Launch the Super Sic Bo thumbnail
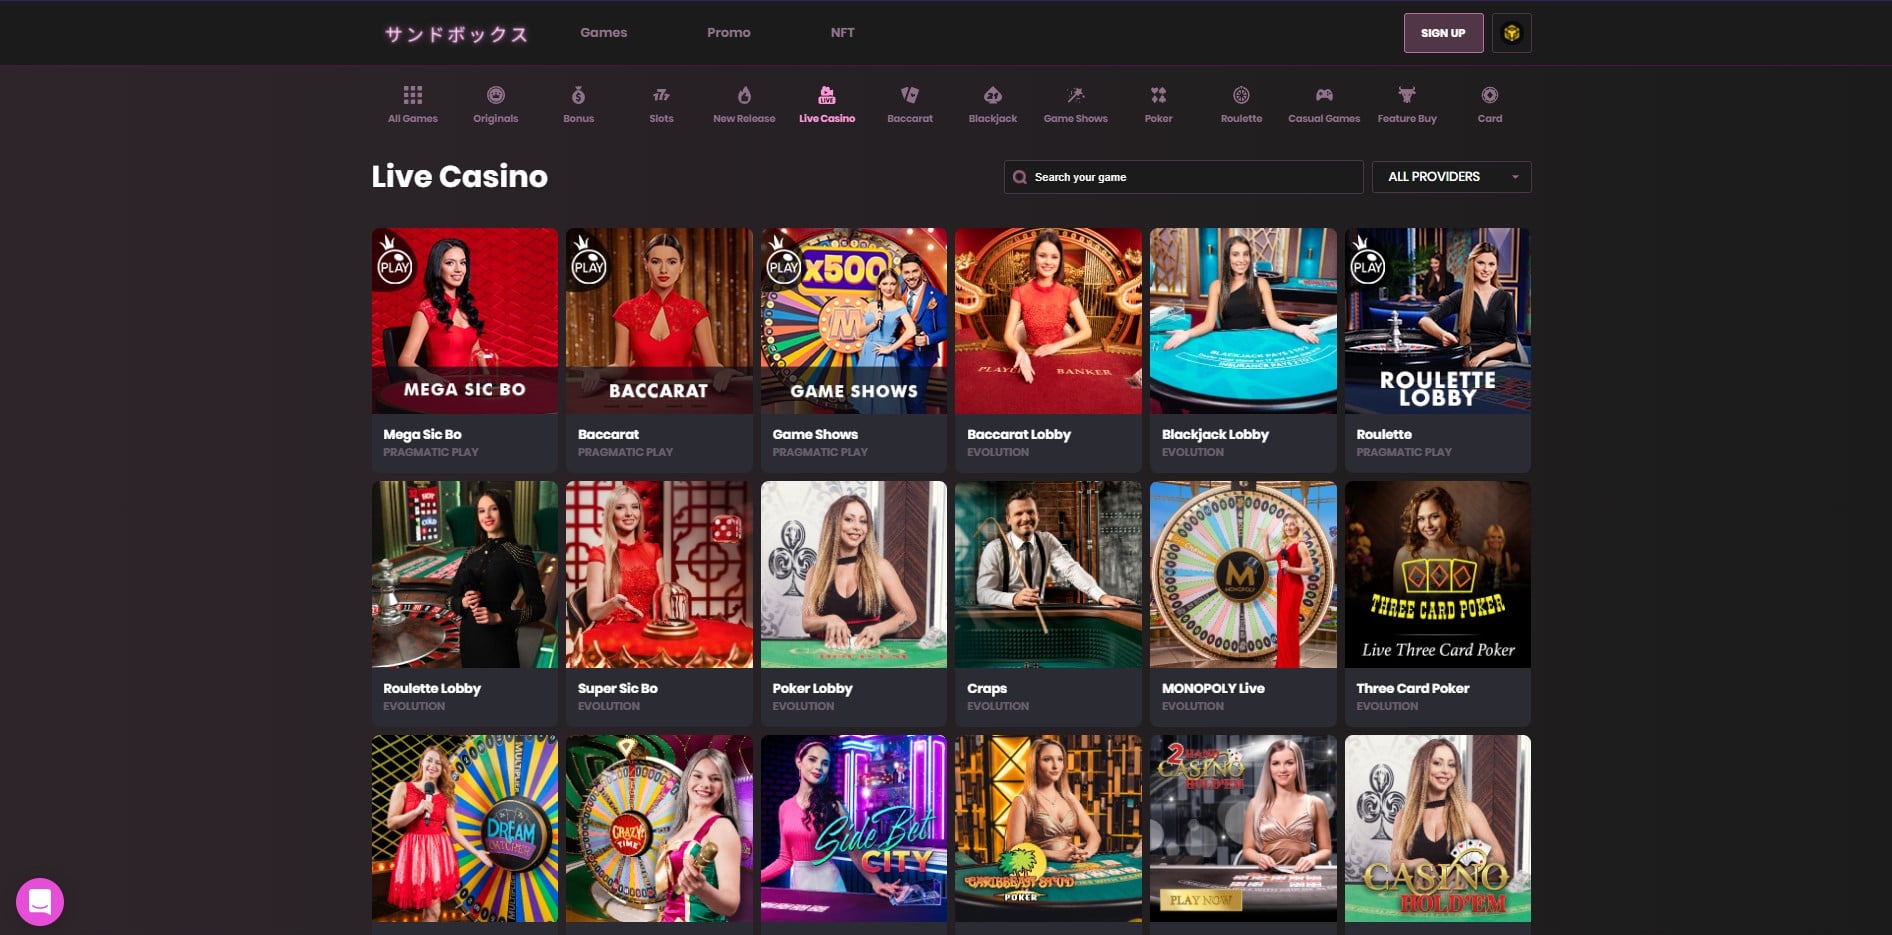1892x935 pixels. point(659,574)
